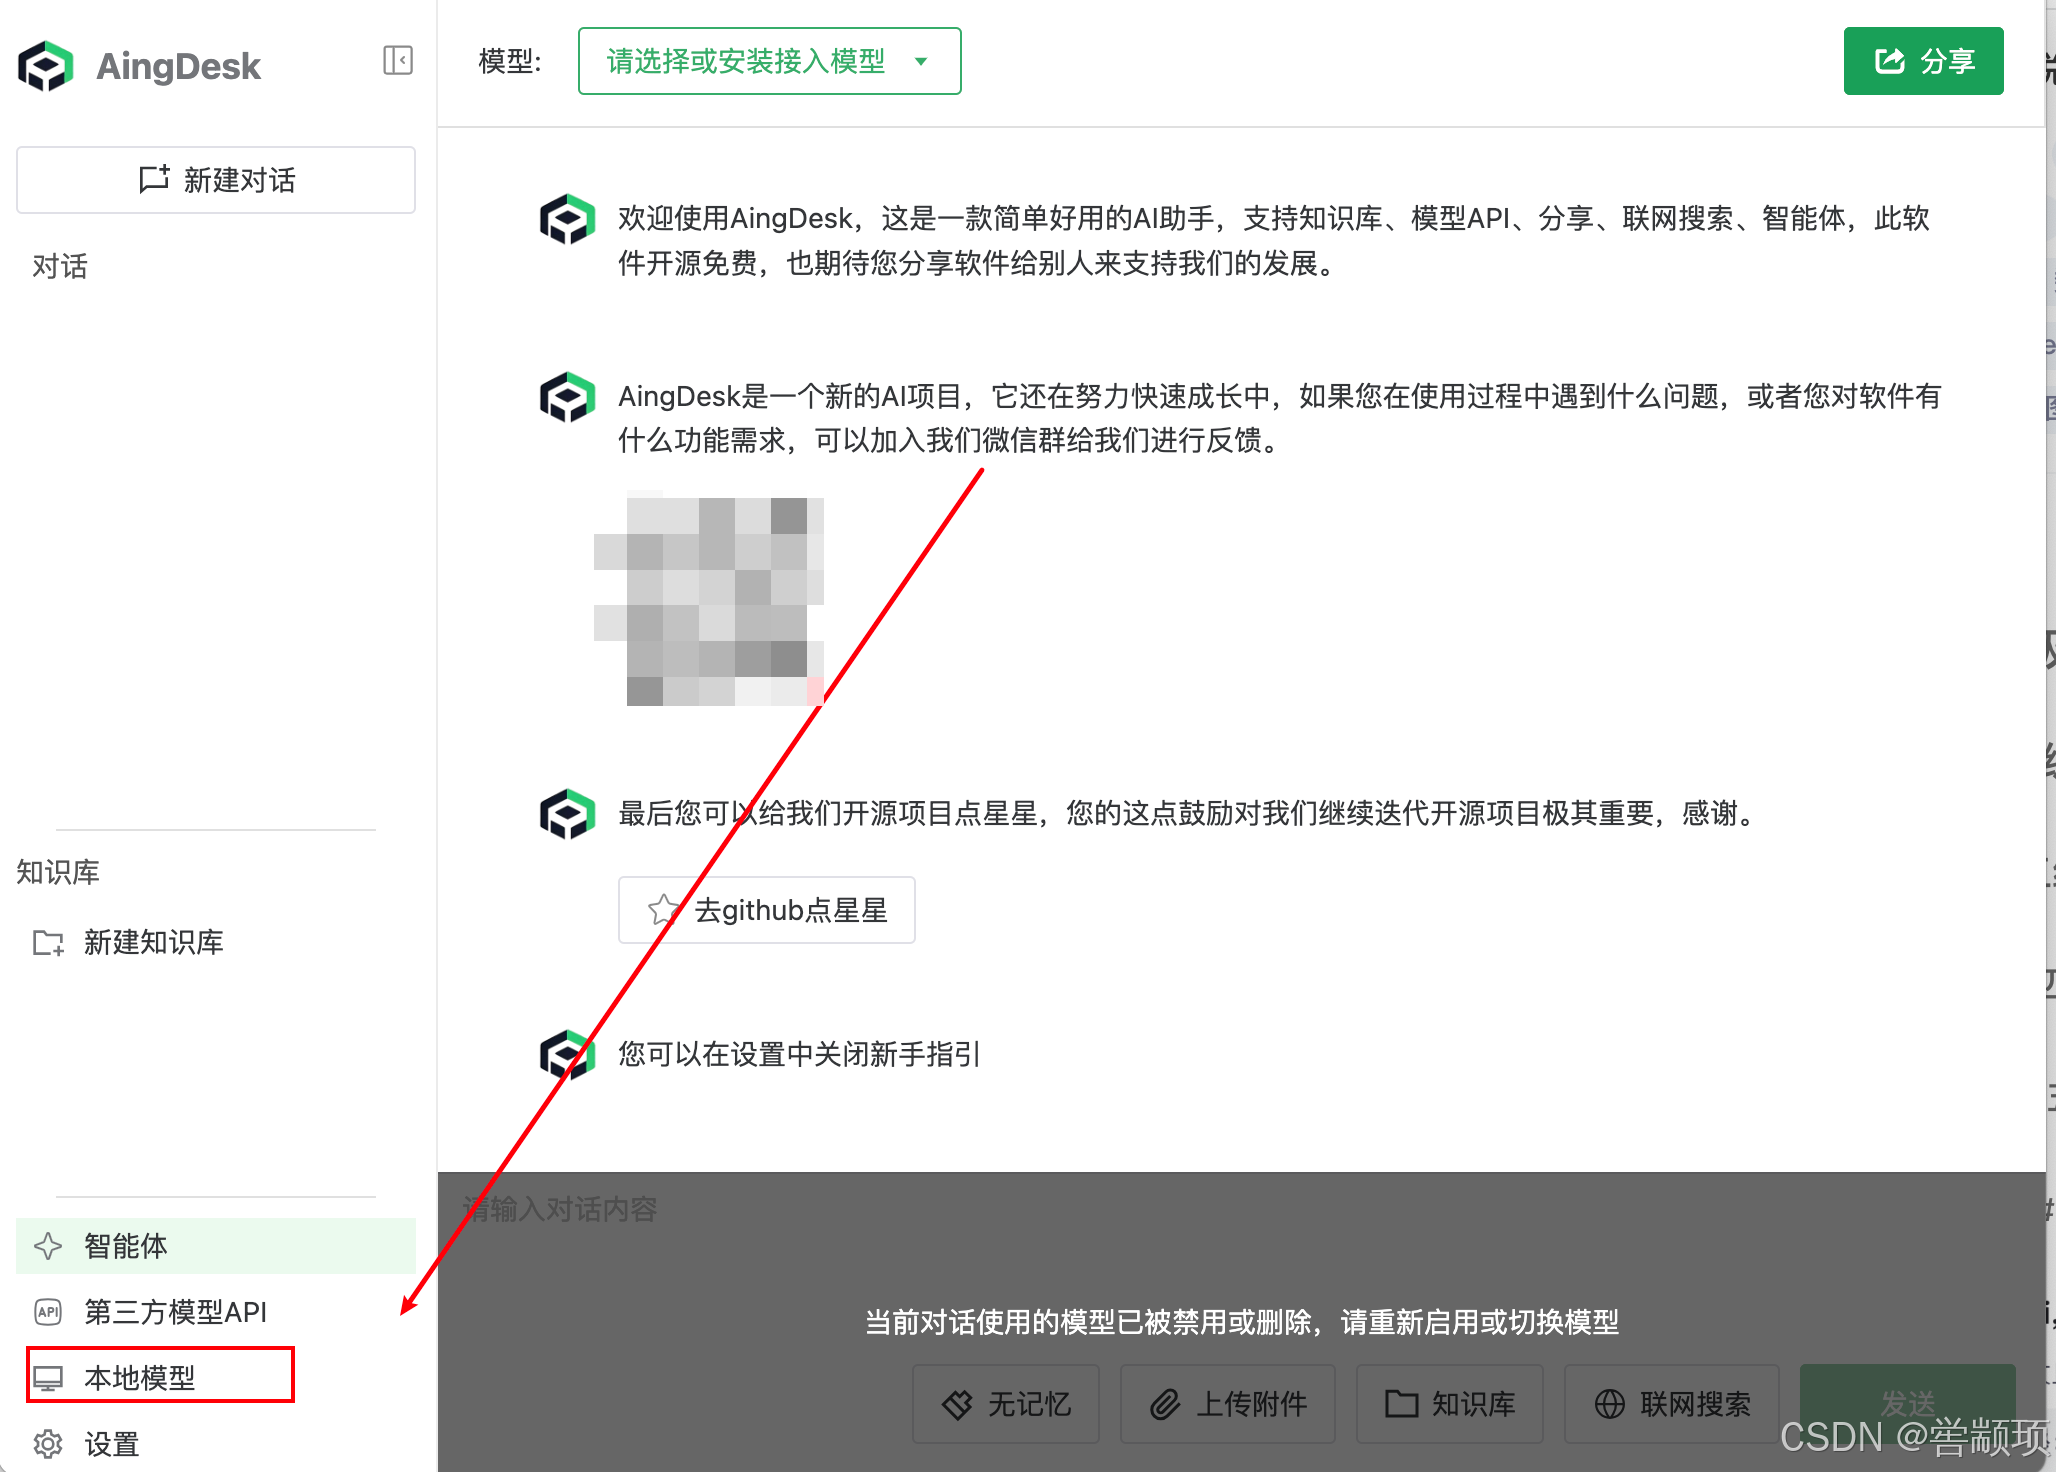Collapse the sidebar with the panel icon
2056x1472 pixels.
[x=398, y=61]
